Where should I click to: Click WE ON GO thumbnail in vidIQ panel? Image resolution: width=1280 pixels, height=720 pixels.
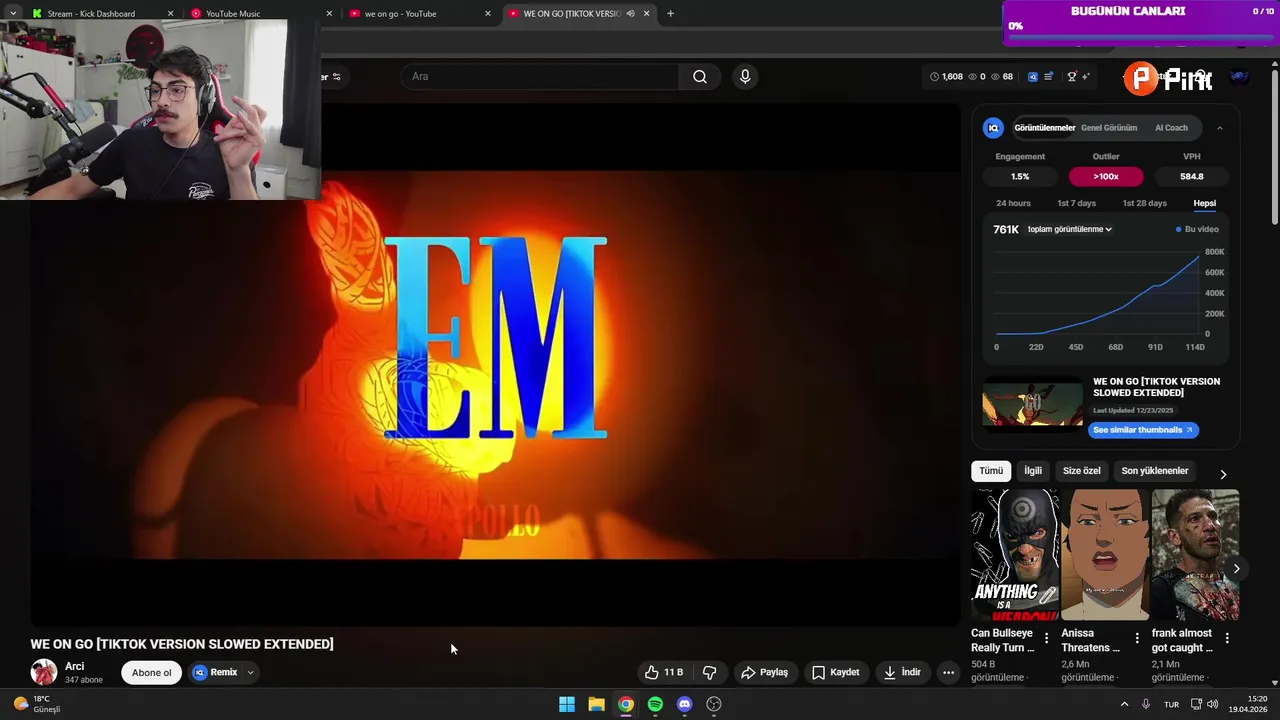pos(1033,403)
